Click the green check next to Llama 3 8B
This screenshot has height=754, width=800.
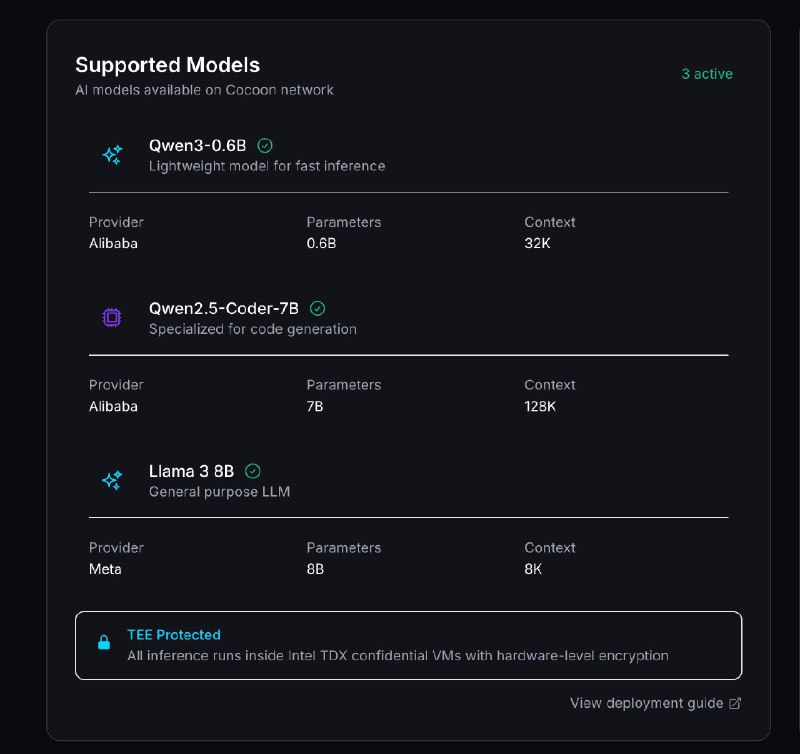click(x=253, y=470)
